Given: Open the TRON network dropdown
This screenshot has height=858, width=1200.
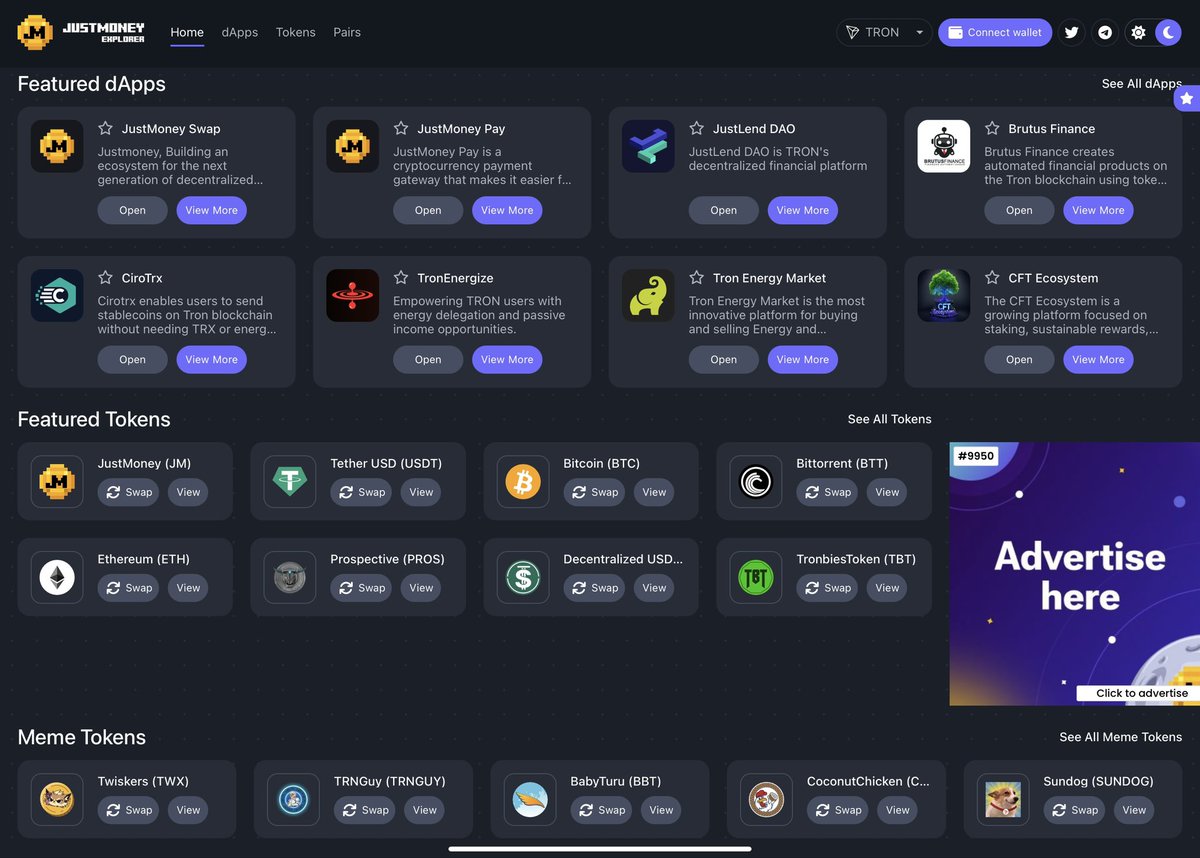Looking at the screenshot, I should coord(884,32).
